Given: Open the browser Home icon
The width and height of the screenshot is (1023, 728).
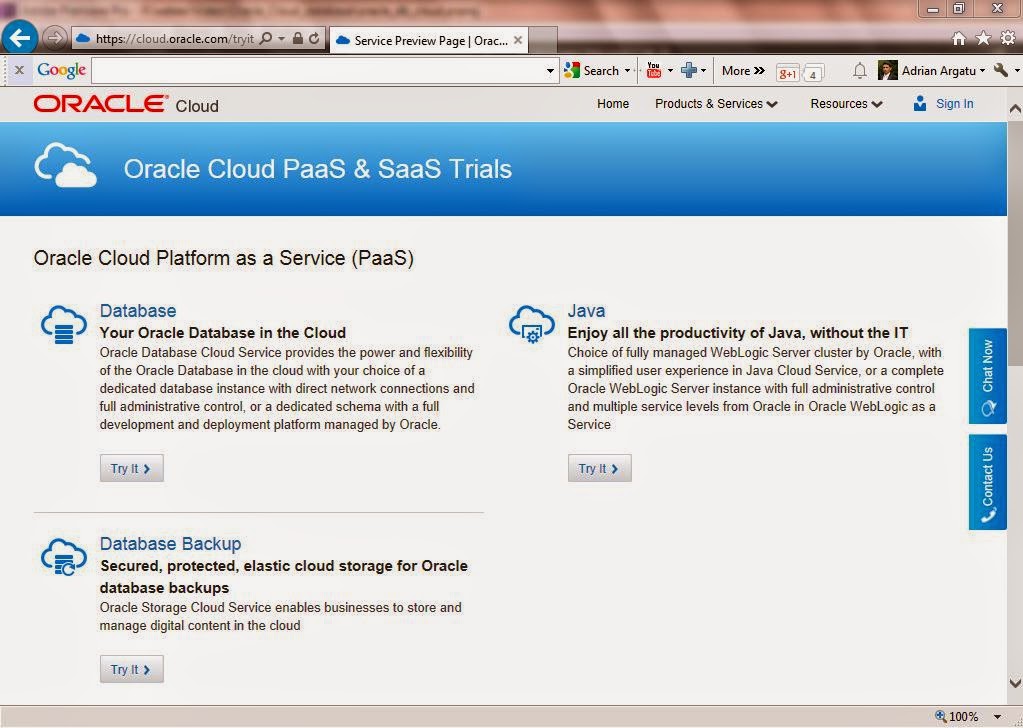Looking at the screenshot, I should click(x=958, y=38).
